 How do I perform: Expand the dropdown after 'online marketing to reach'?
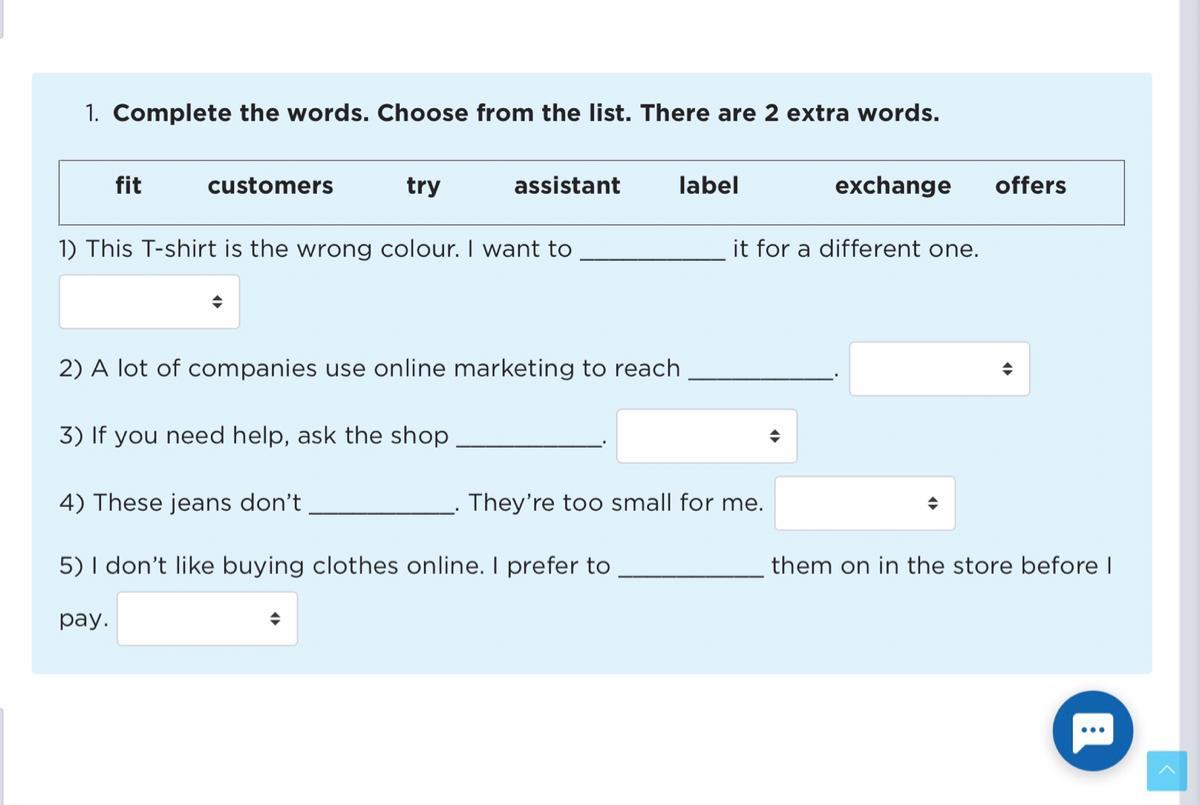(x=939, y=369)
